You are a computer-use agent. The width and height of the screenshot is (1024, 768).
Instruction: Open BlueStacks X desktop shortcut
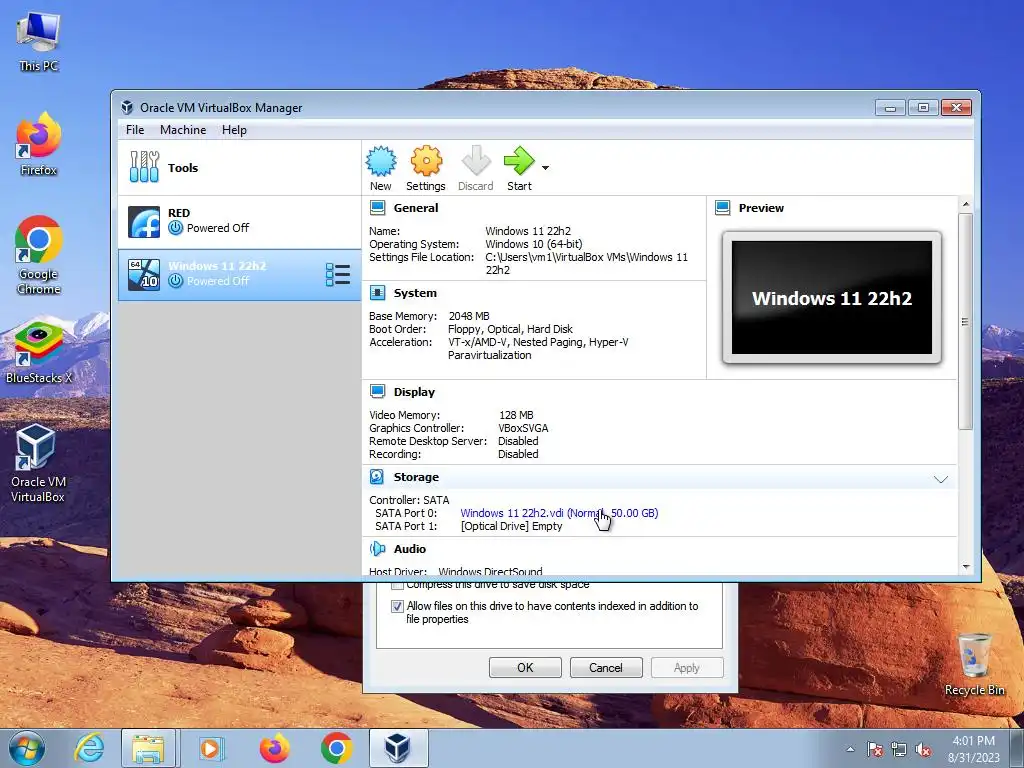coord(39,353)
